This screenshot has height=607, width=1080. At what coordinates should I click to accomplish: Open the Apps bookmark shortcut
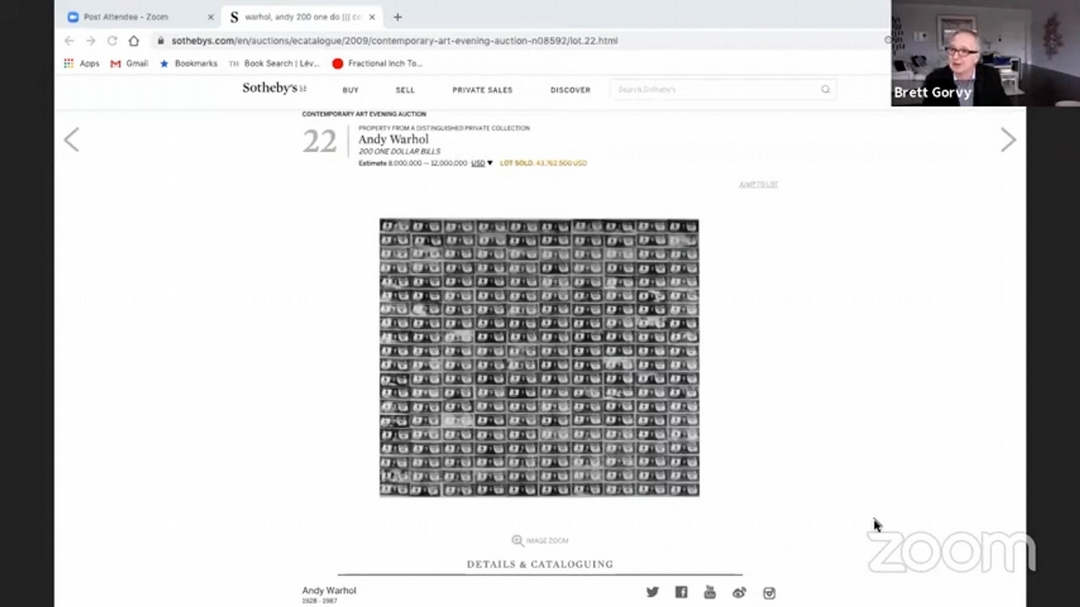pyautogui.click(x=82, y=63)
